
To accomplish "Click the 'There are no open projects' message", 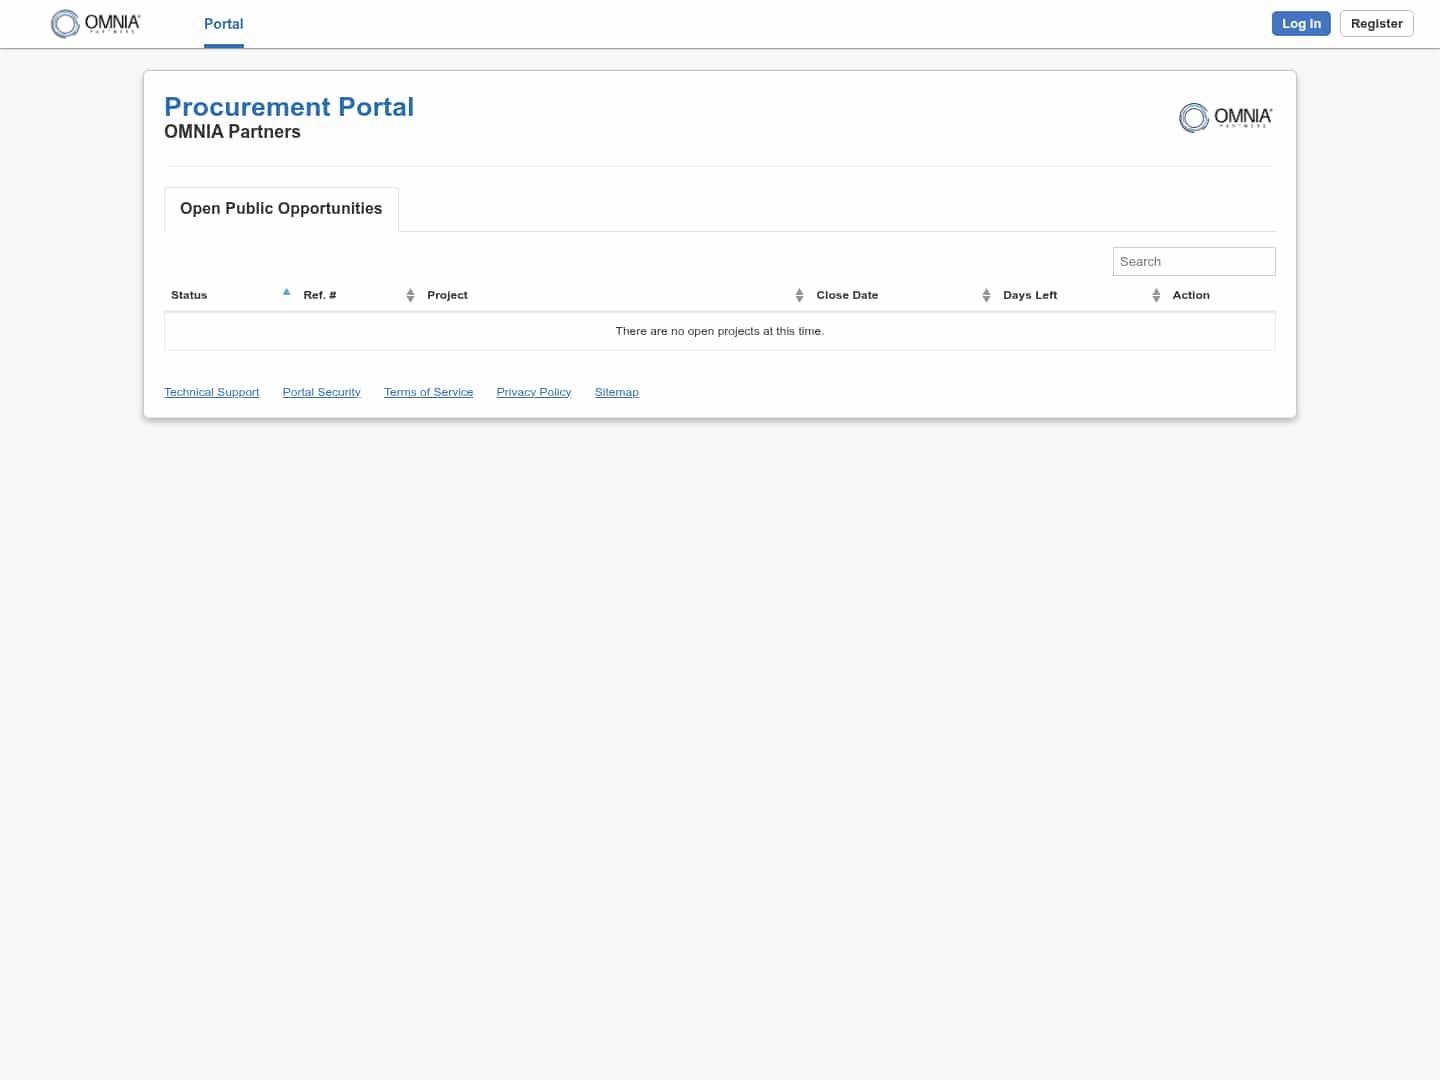I will (720, 331).
